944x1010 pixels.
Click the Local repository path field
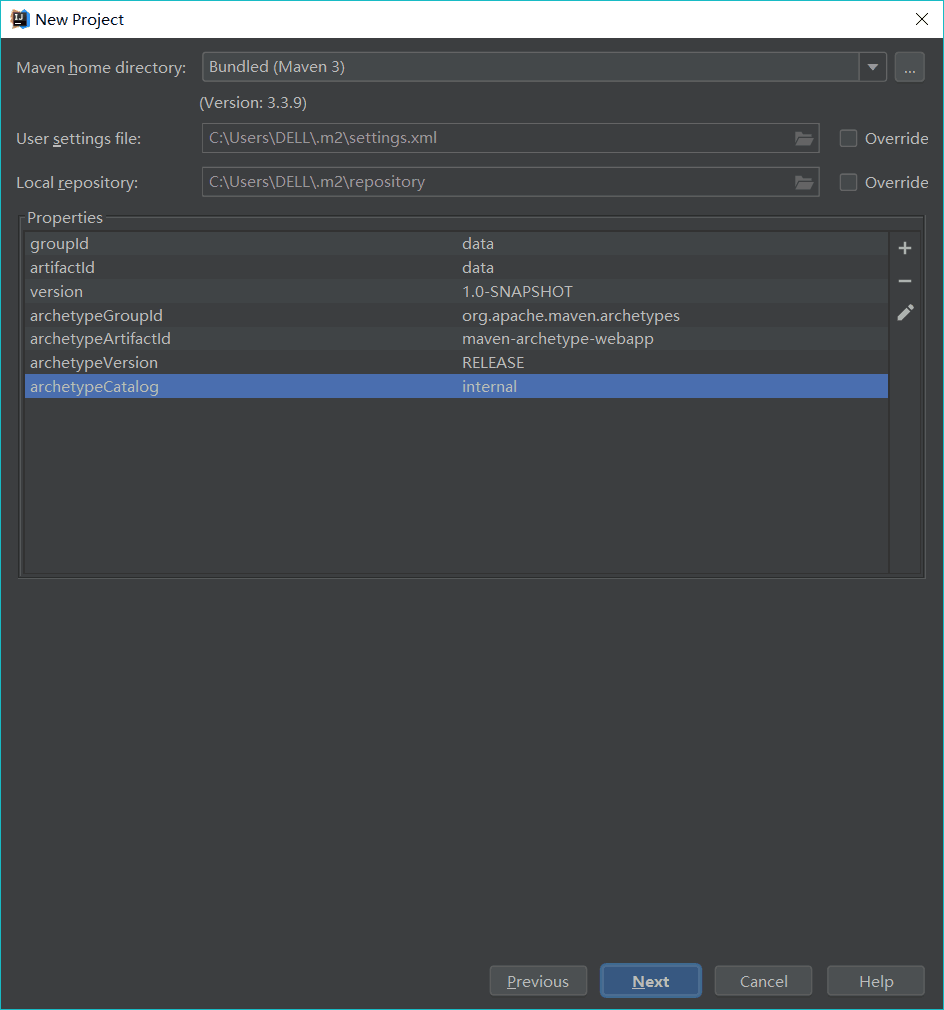point(510,182)
